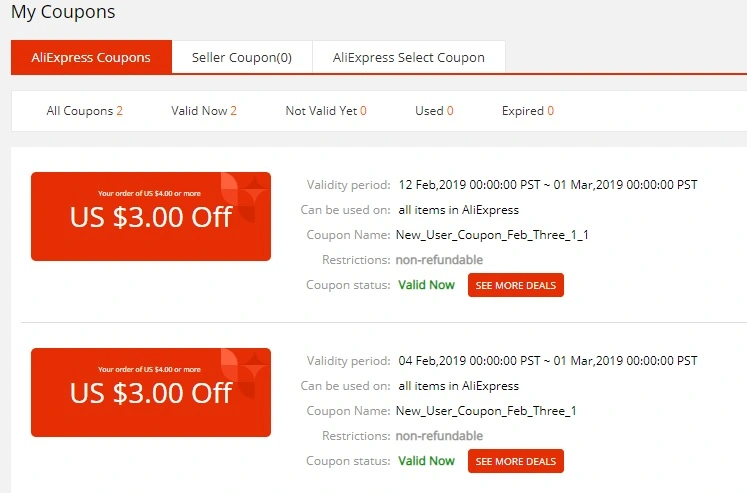Click second coupon's Valid Now status
Viewport: 747px width, 493px height.
(x=426, y=461)
